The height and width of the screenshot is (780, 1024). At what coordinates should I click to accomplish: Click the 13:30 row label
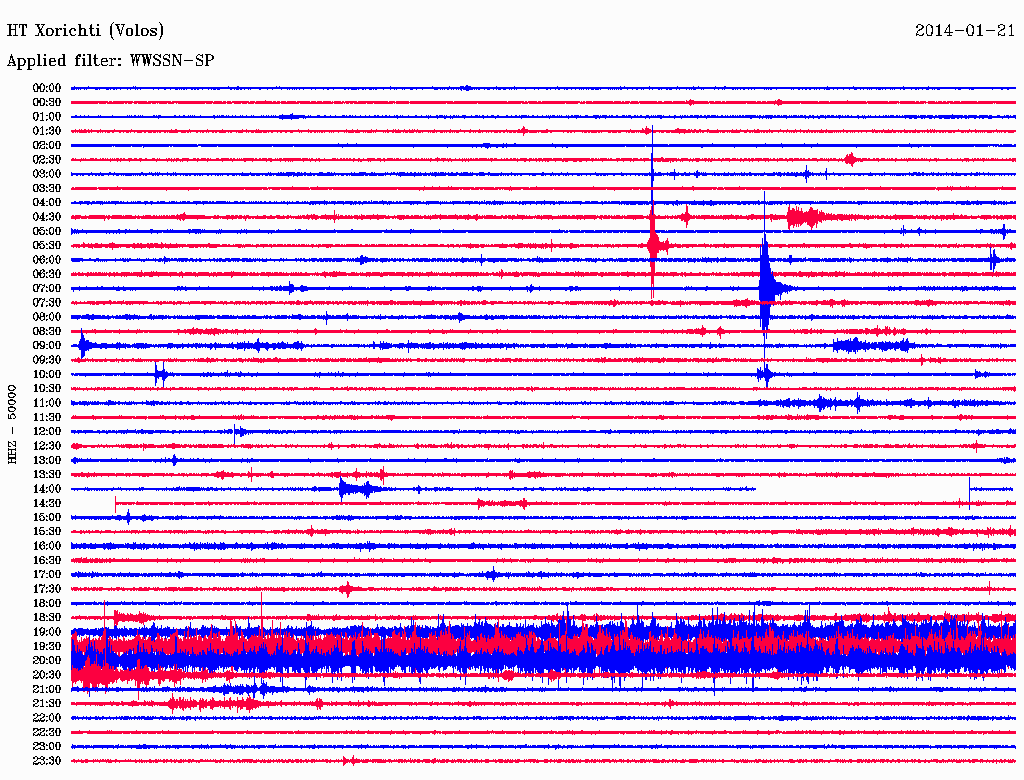(x=47, y=474)
